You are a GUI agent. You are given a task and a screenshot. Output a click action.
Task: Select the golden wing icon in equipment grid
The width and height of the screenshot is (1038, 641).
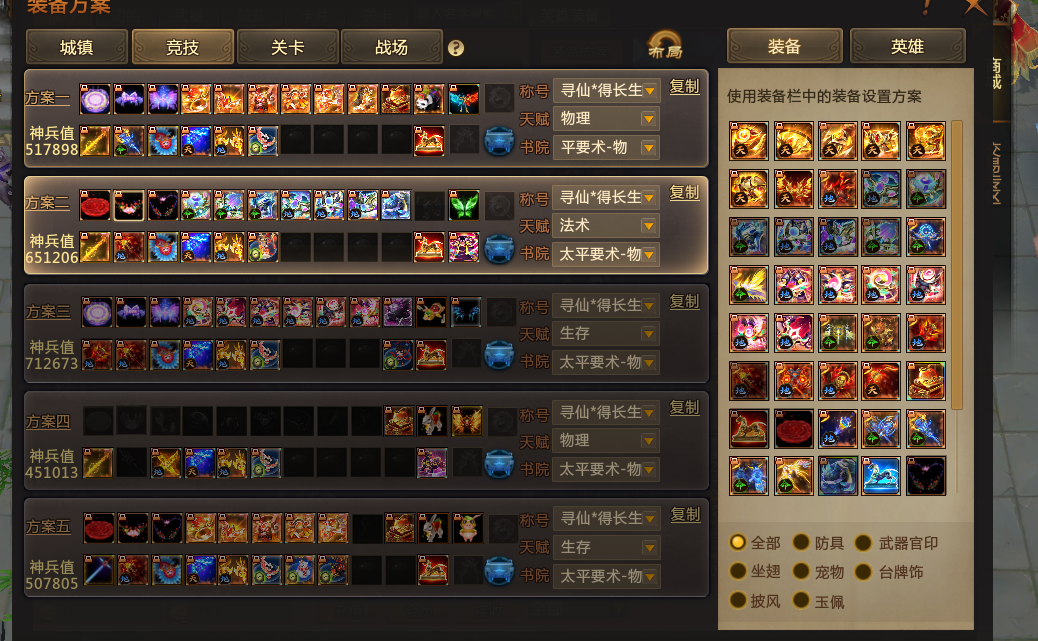pos(749,285)
